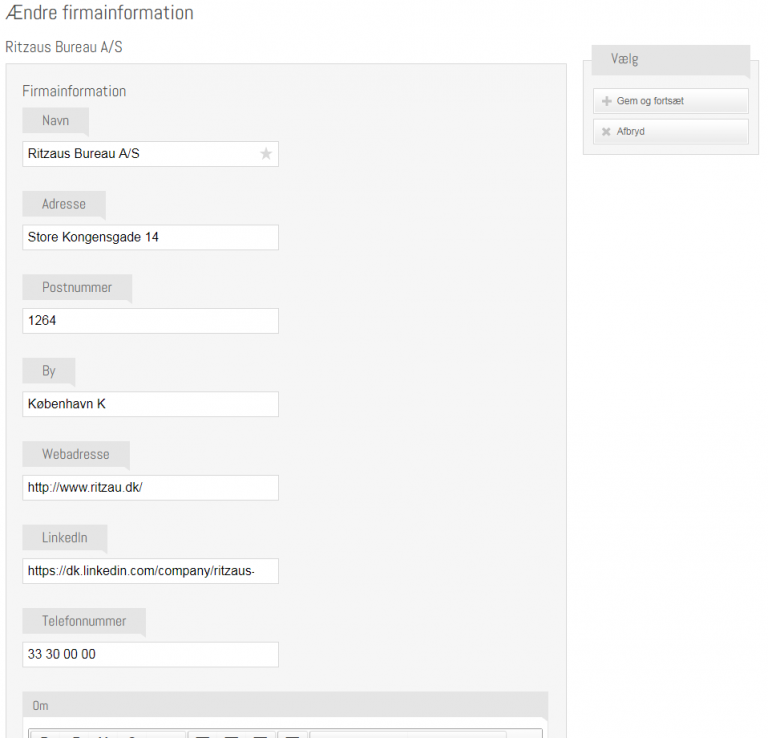Click the Adresse field with Store Kongensgade 14
Screen dimensions: 768x738
click(150, 237)
